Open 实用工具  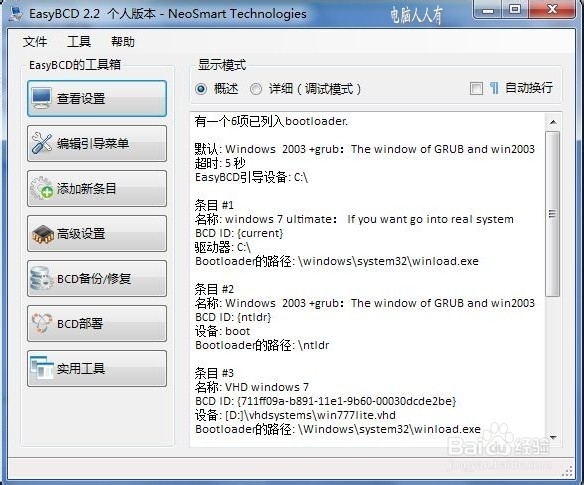[x=97, y=368]
